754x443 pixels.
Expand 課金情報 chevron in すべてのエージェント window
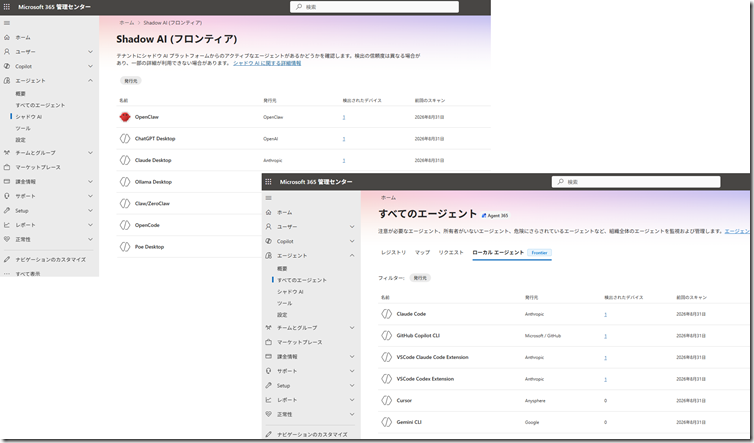click(352, 356)
